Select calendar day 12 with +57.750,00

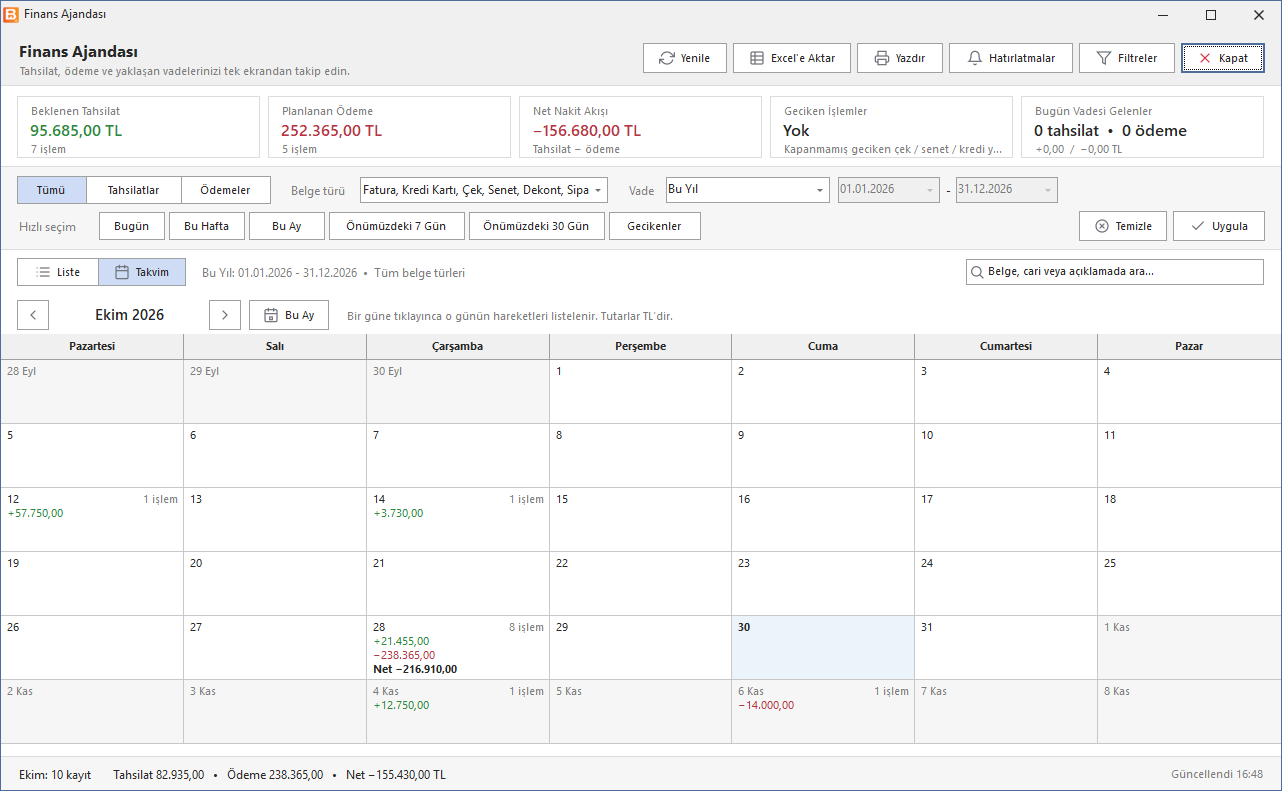click(92, 520)
